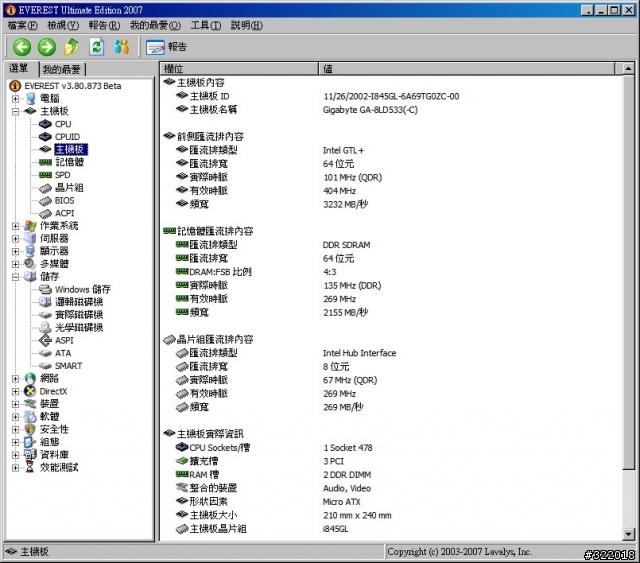Click the 安全性 shield icon in tree

[x=30, y=429]
